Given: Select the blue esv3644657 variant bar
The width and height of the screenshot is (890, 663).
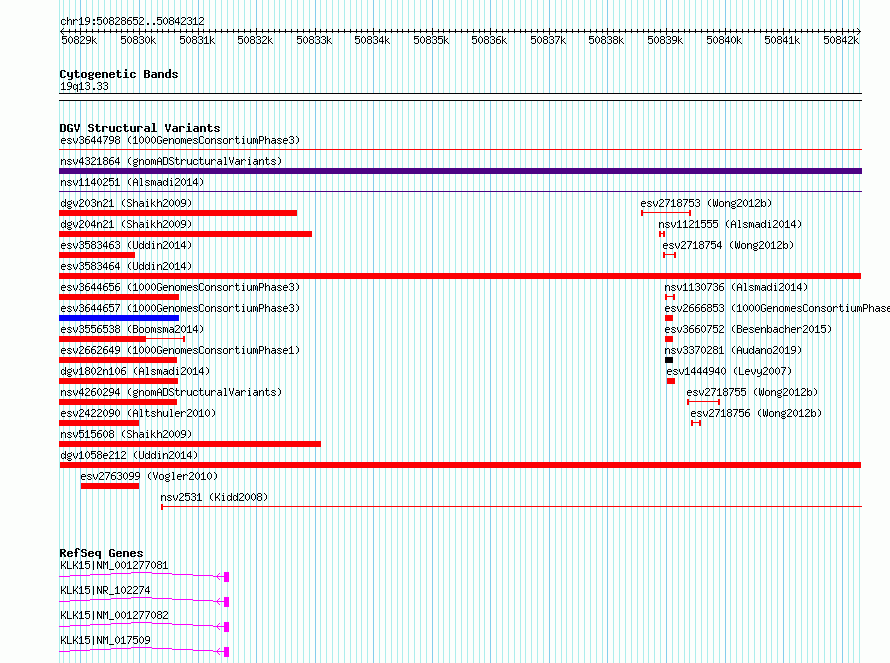Looking at the screenshot, I should click(x=119, y=318).
